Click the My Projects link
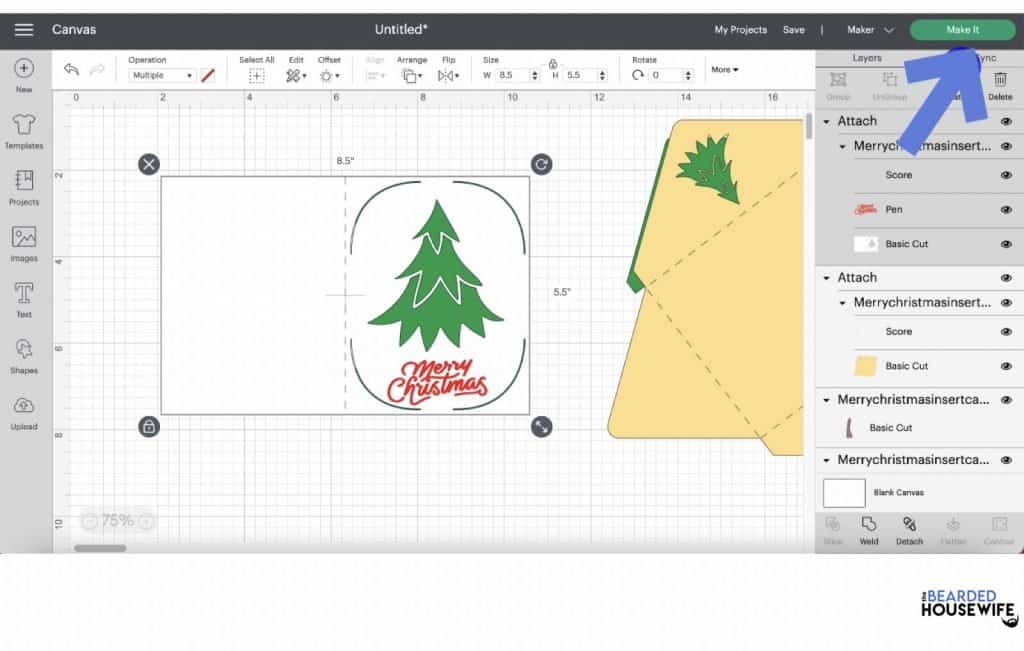The height and width of the screenshot is (651, 1024). click(x=740, y=30)
